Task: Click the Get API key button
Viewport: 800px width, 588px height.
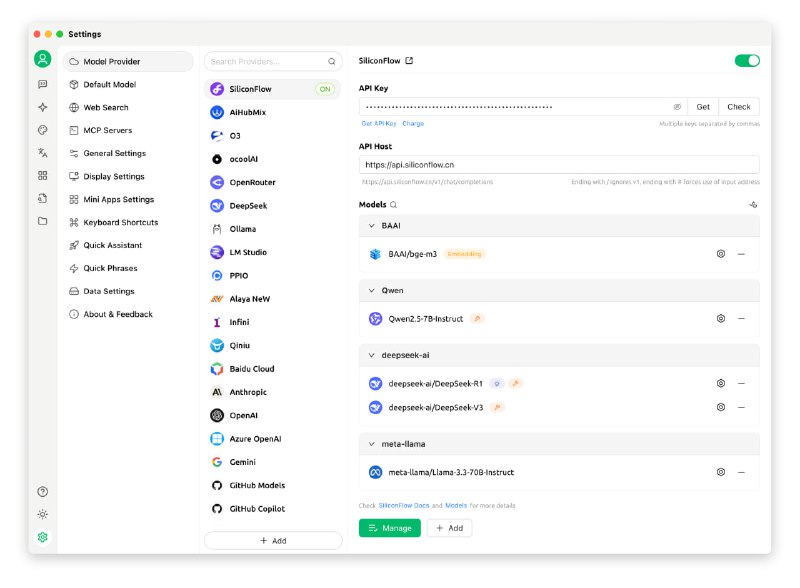Action: 703,107
